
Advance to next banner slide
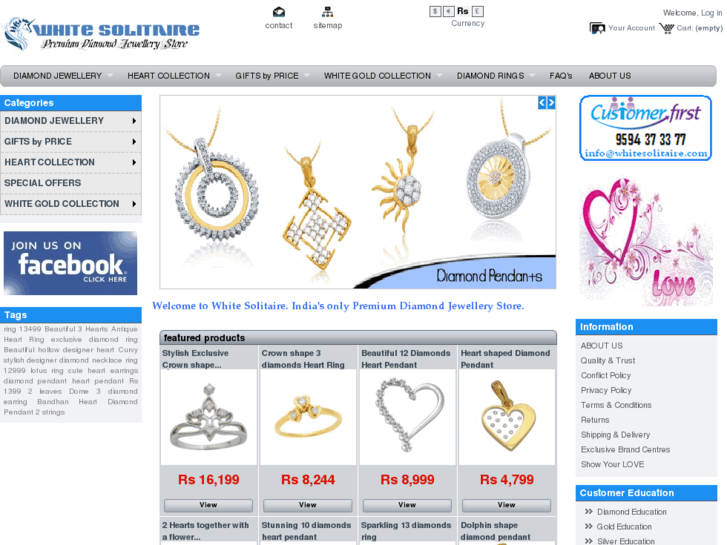pos(551,103)
